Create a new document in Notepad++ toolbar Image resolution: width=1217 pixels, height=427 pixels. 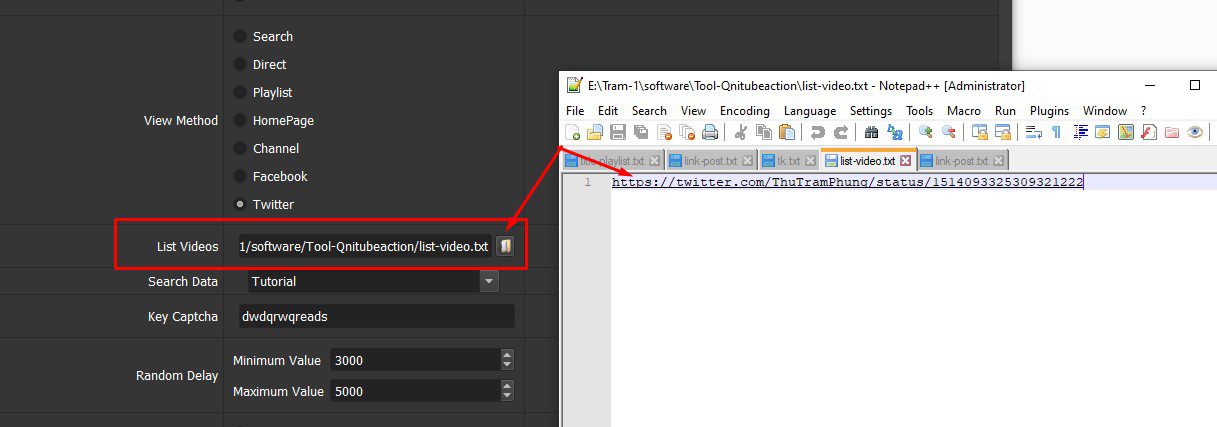(573, 132)
